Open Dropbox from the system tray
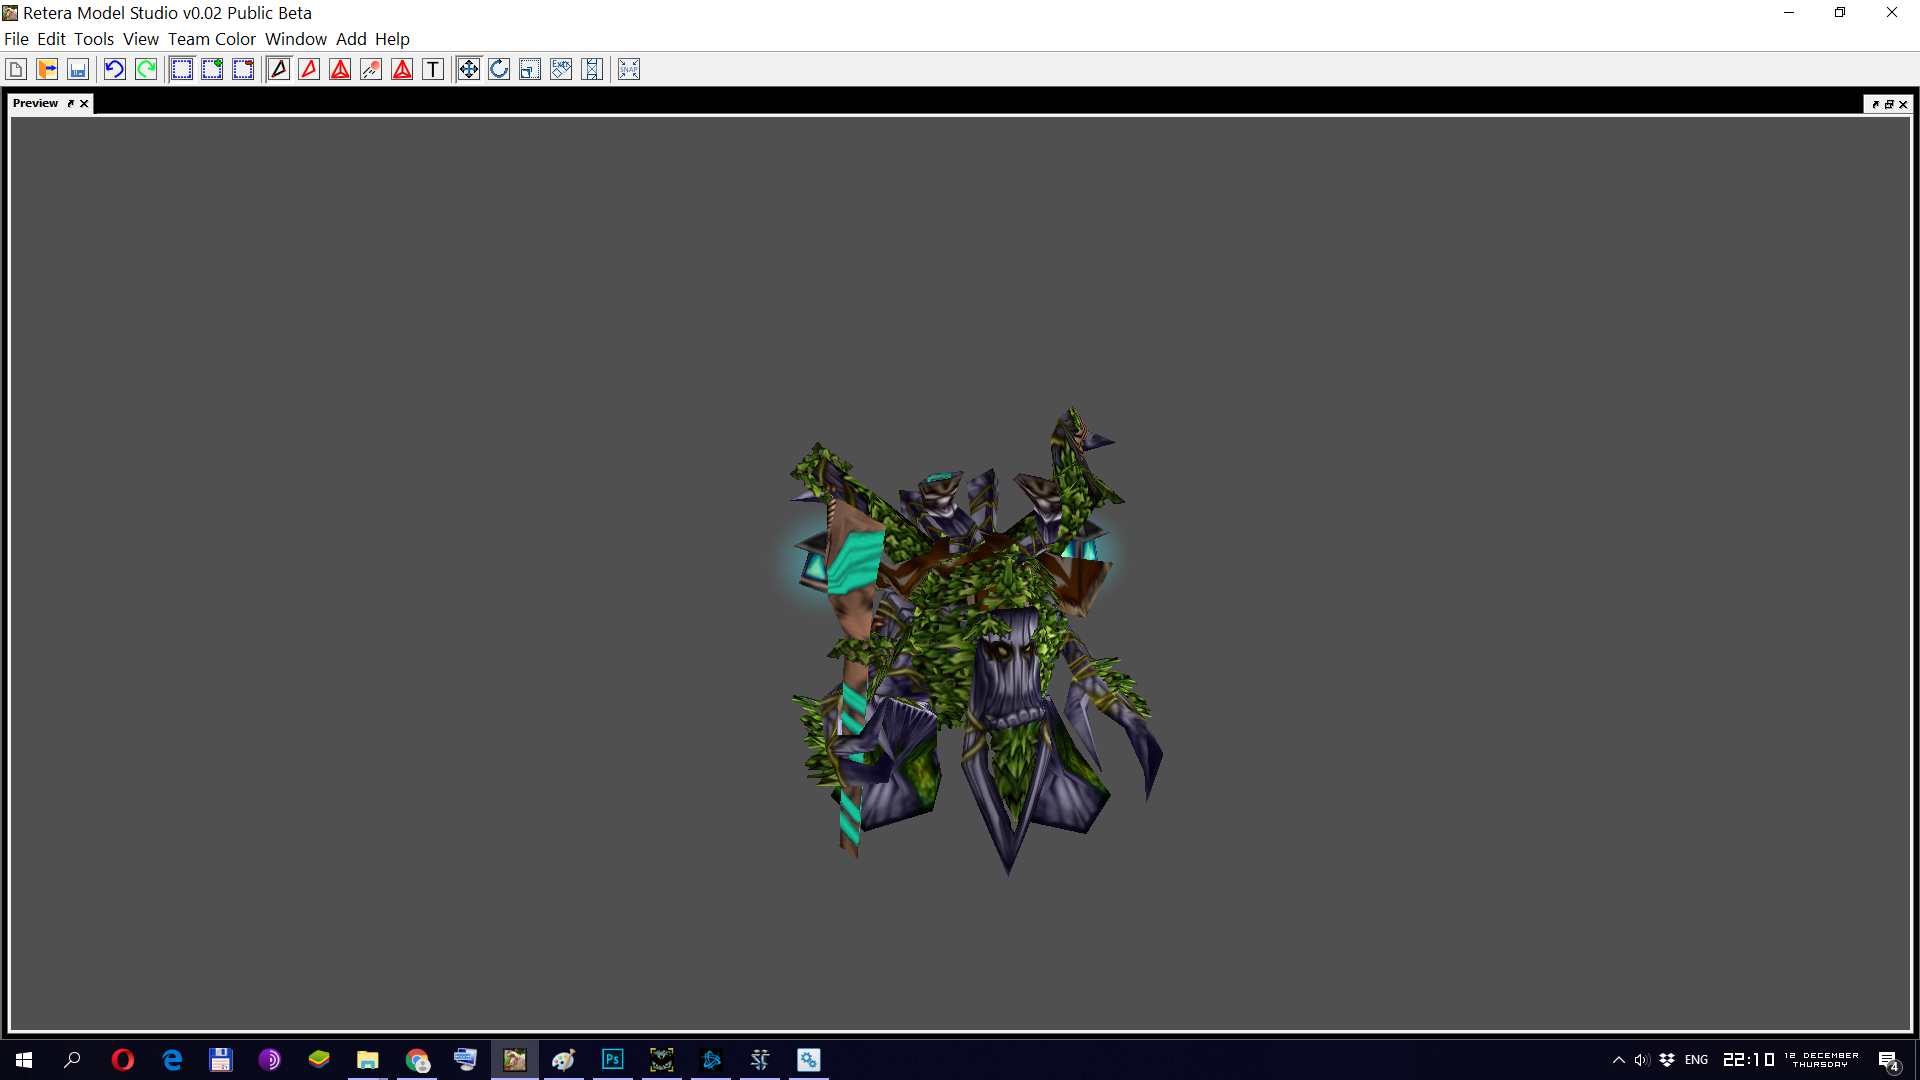The image size is (1920, 1080). (x=1667, y=1060)
